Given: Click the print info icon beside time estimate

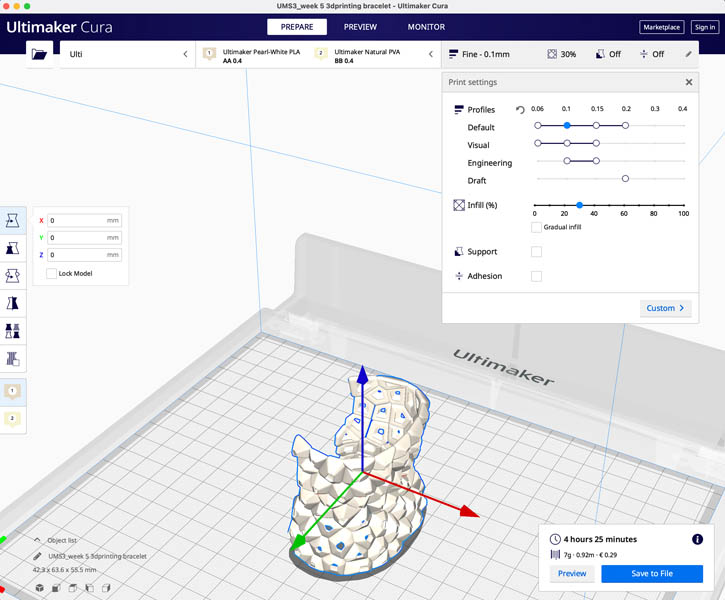Looking at the screenshot, I should (x=697, y=539).
